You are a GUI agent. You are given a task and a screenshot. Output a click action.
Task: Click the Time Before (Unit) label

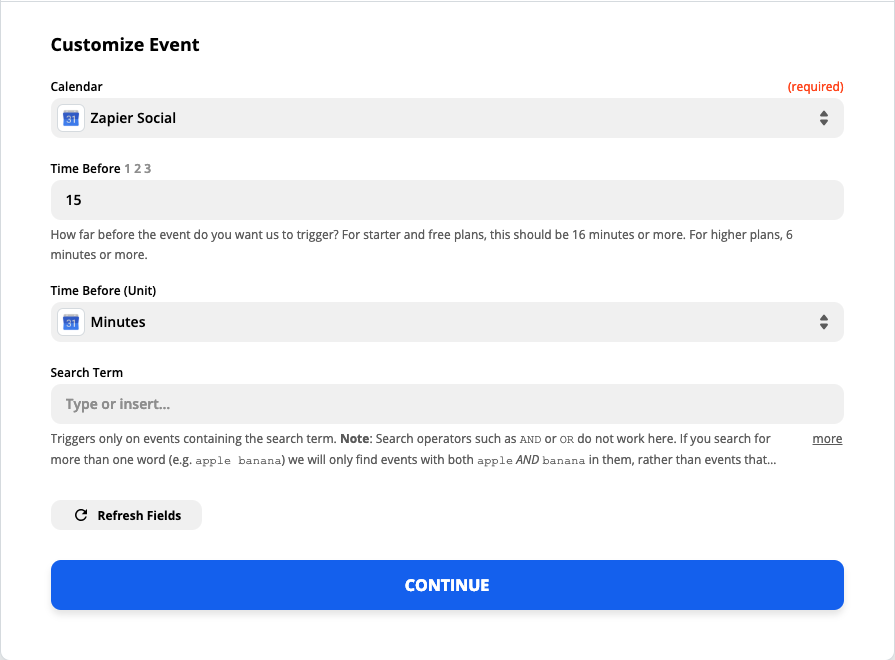[103, 291]
